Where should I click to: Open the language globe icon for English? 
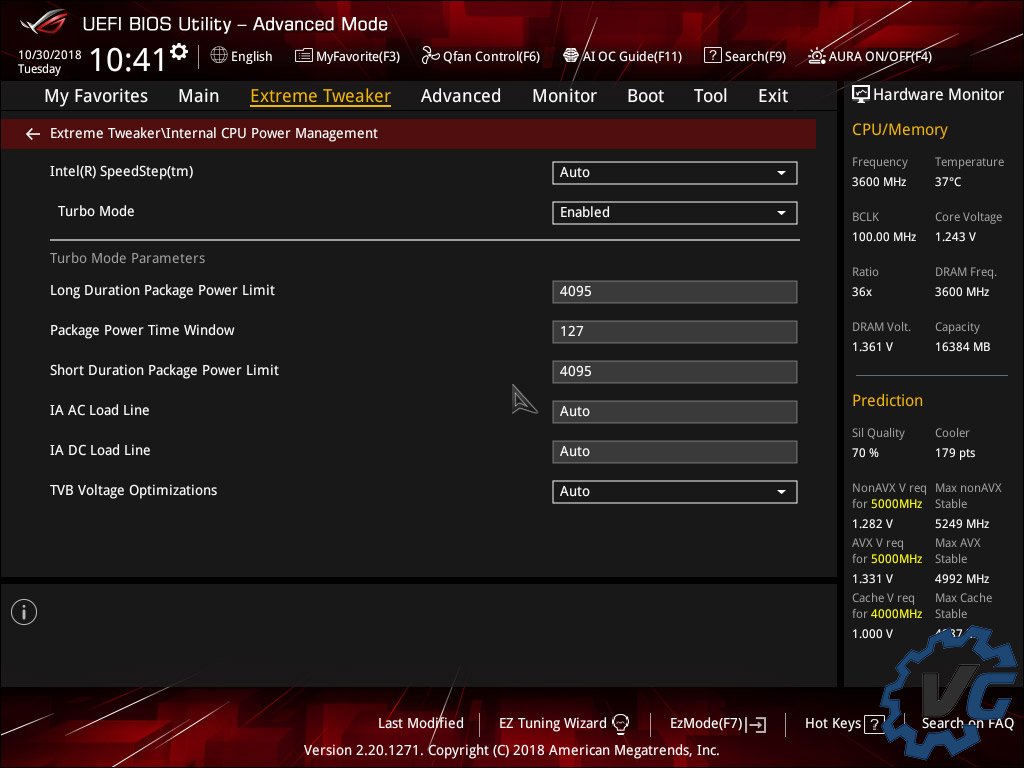pos(219,56)
